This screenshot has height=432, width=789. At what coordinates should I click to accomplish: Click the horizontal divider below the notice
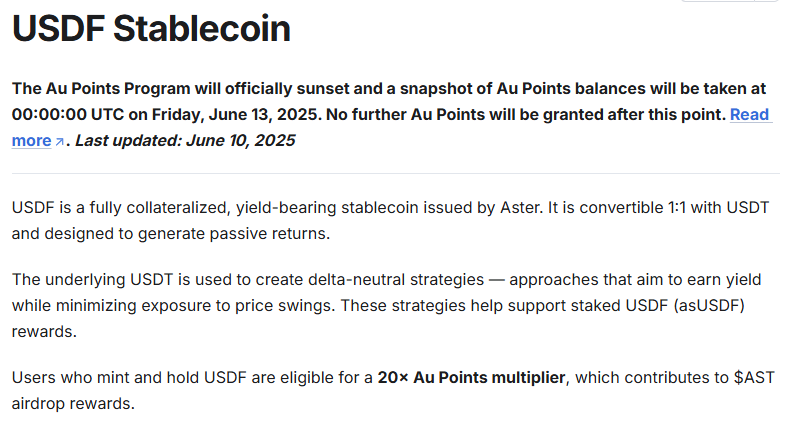394,174
